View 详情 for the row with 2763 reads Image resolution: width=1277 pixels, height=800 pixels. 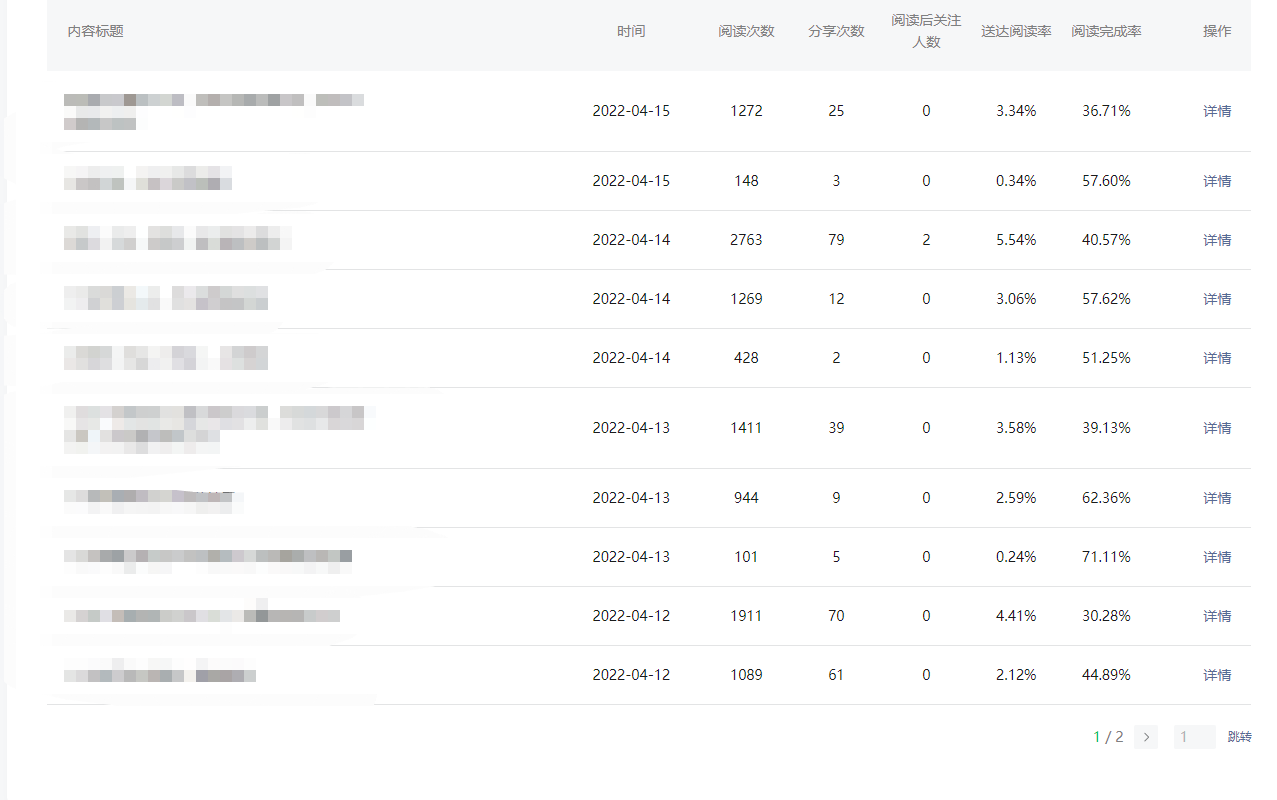1217,240
